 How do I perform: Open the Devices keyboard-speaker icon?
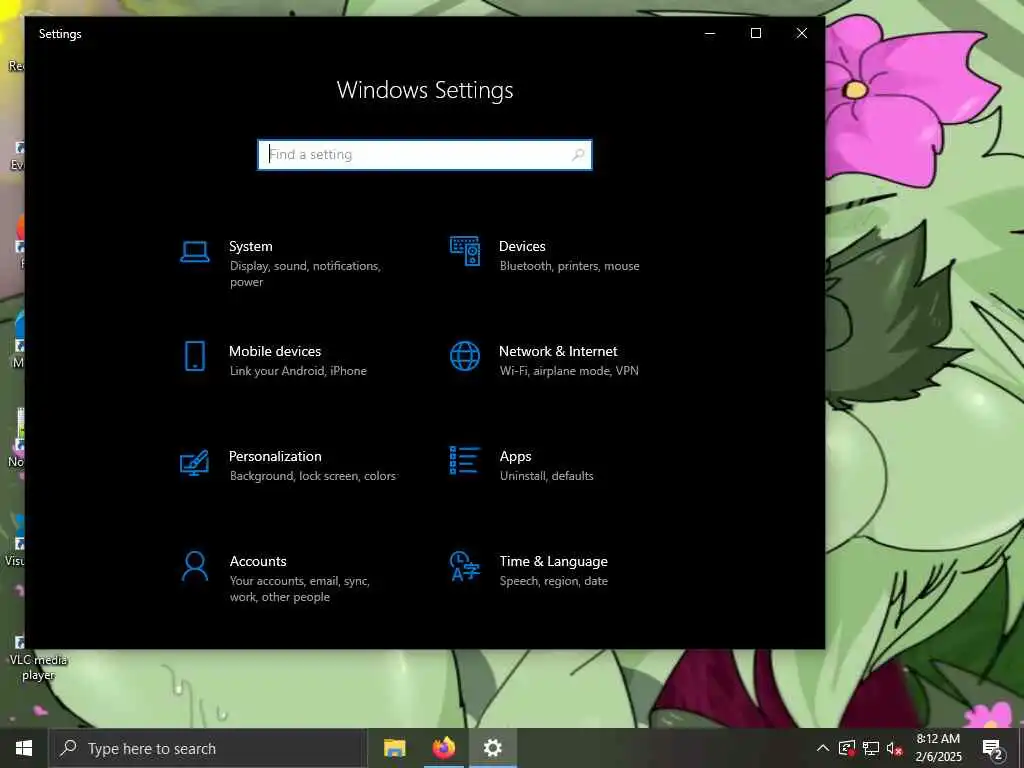[465, 251]
